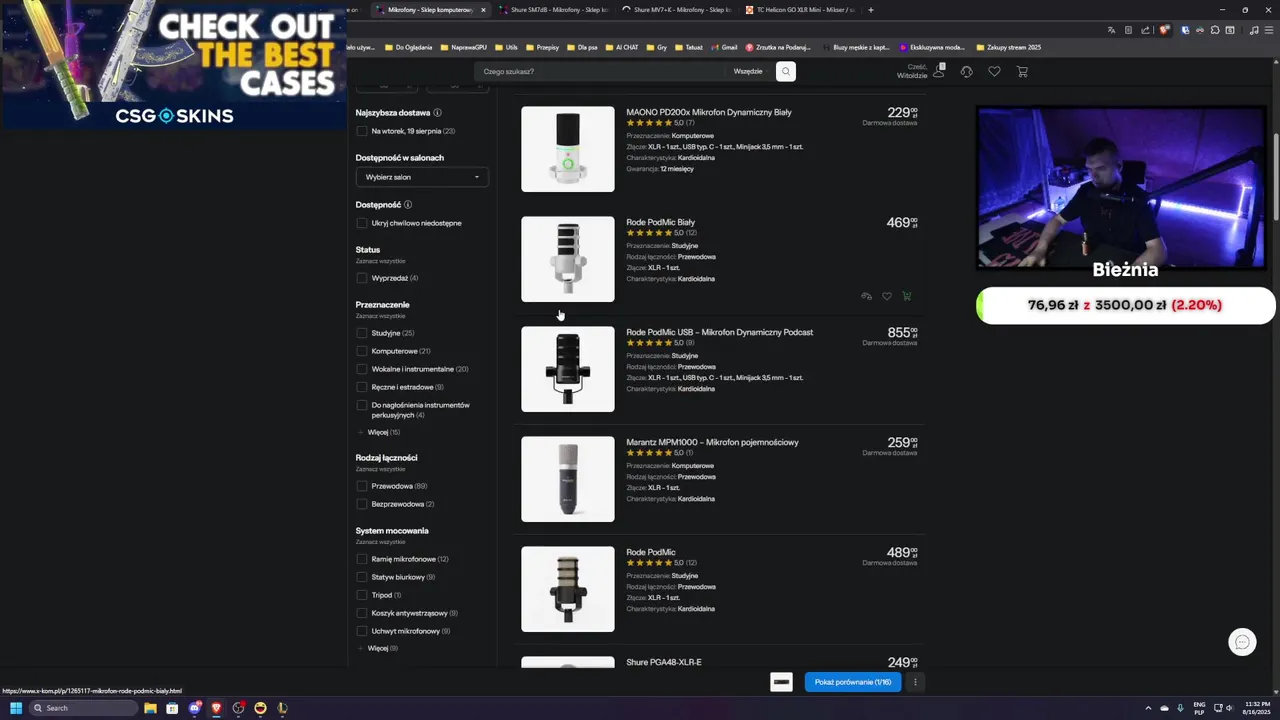The height and width of the screenshot is (720, 1280).
Task: Add Rode PodMic Biały to wishlist
Action: [x=886, y=296]
